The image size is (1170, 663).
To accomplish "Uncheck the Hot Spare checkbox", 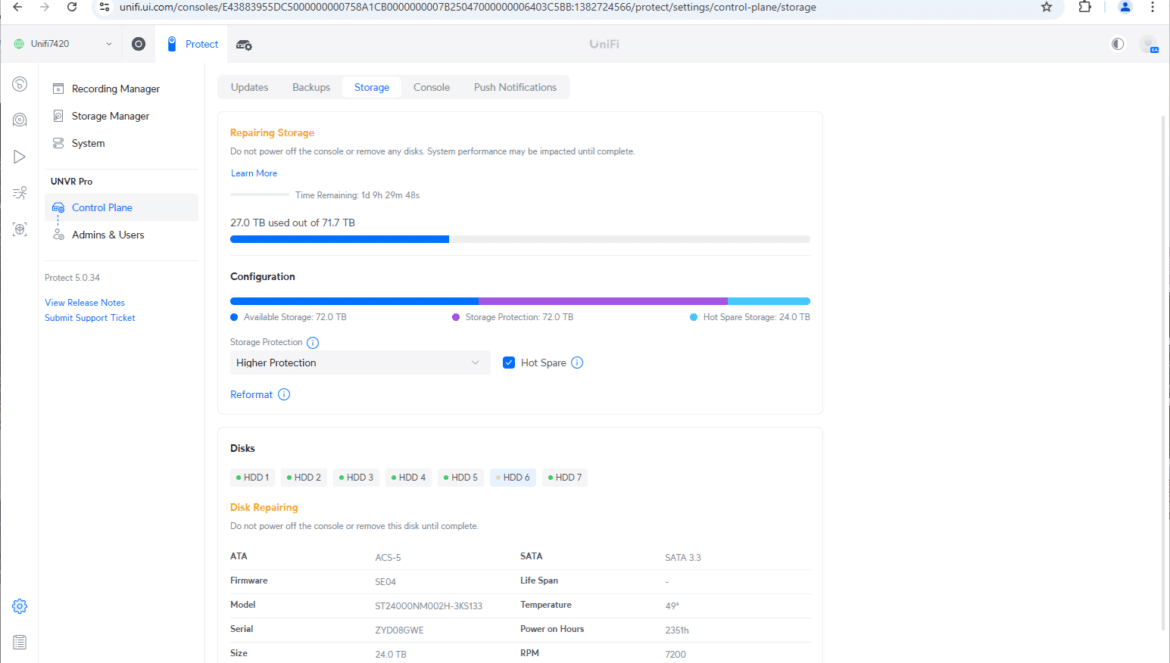I will pyautogui.click(x=509, y=363).
